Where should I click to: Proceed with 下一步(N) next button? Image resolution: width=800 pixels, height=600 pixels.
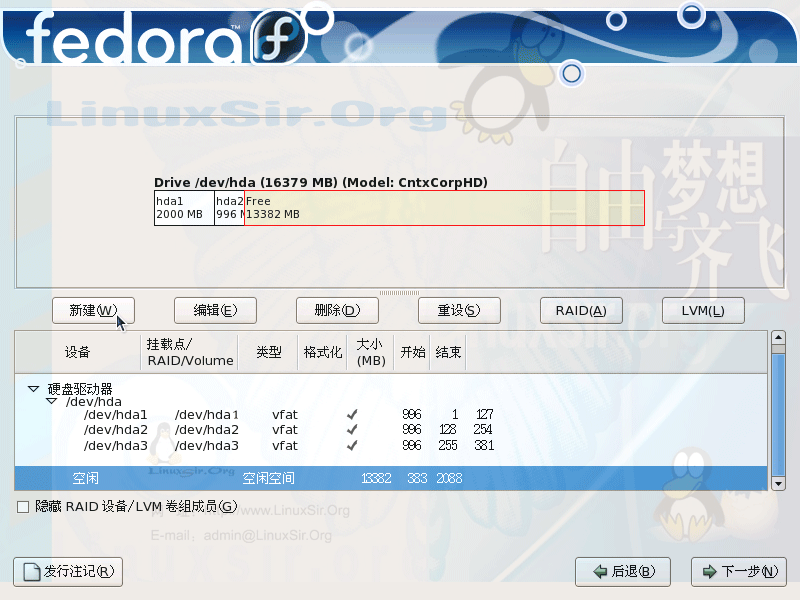[x=739, y=571]
